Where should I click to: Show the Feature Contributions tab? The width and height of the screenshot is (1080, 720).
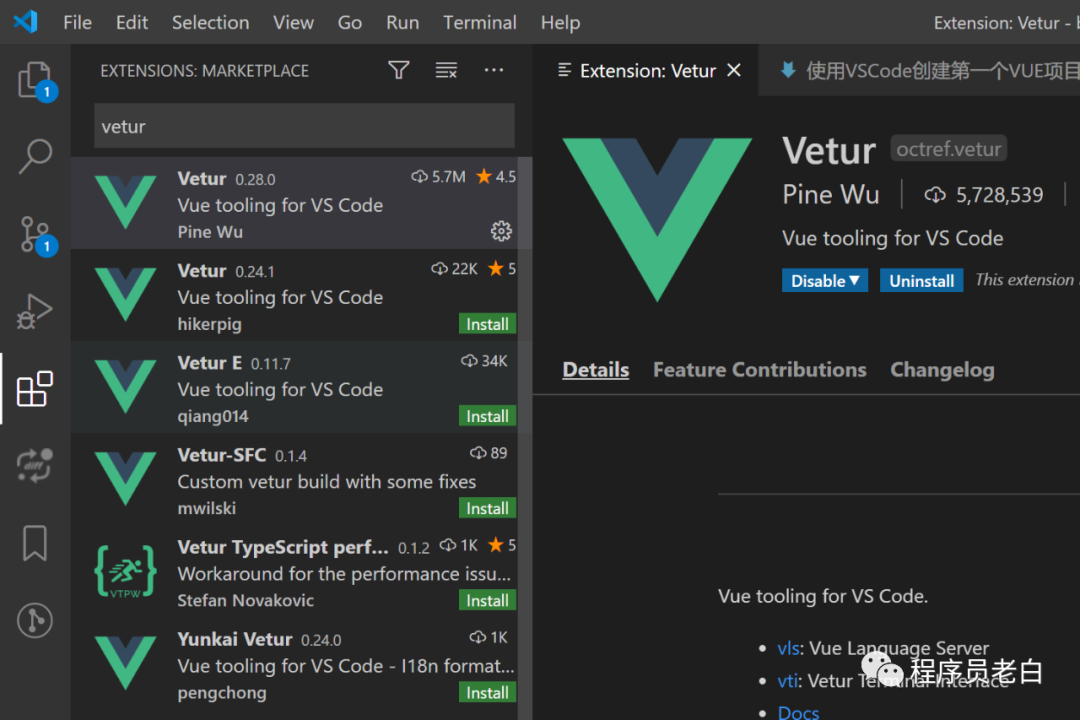click(759, 369)
